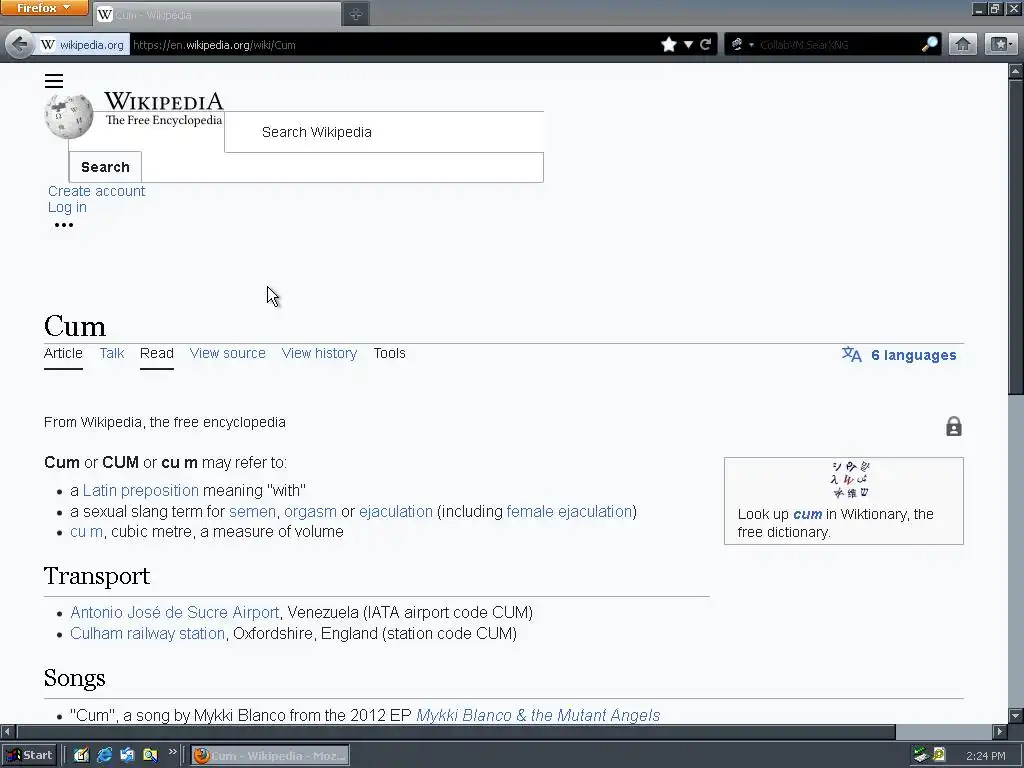This screenshot has height=768, width=1024.
Task: Click the Wikipedia globe logo
Action: tap(69, 116)
